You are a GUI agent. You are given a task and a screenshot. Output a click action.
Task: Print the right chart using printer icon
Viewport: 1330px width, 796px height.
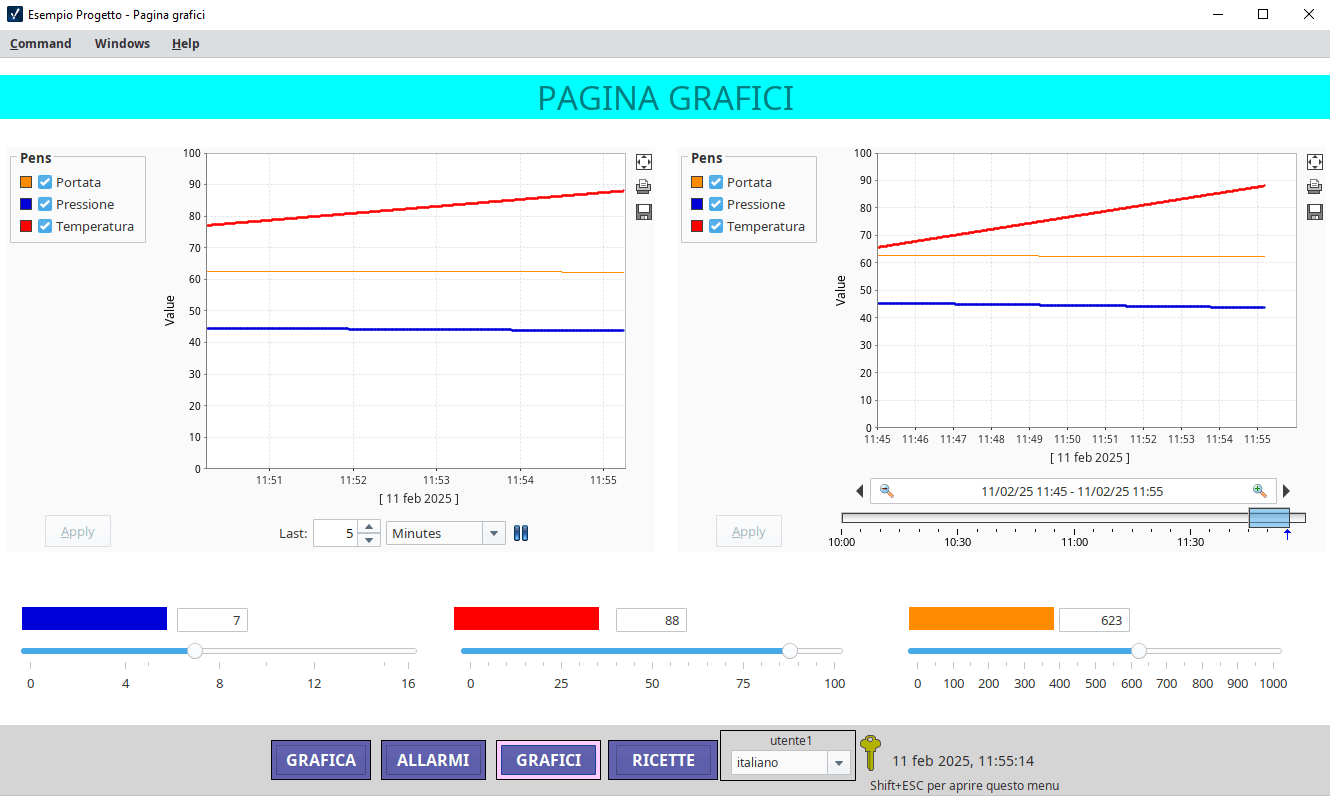click(x=1315, y=187)
